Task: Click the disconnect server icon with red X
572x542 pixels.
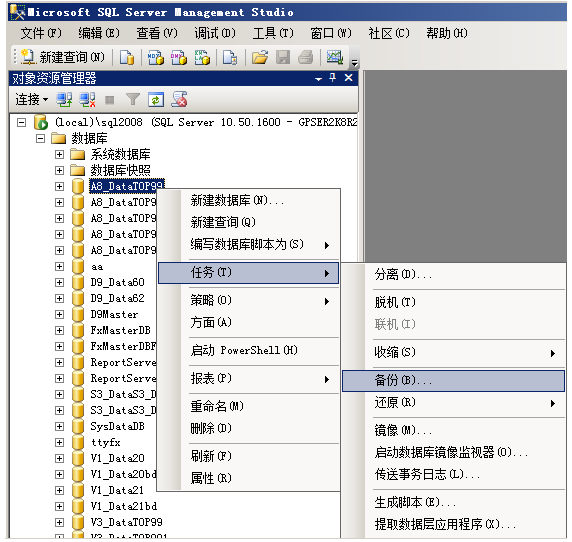Action: click(x=88, y=99)
